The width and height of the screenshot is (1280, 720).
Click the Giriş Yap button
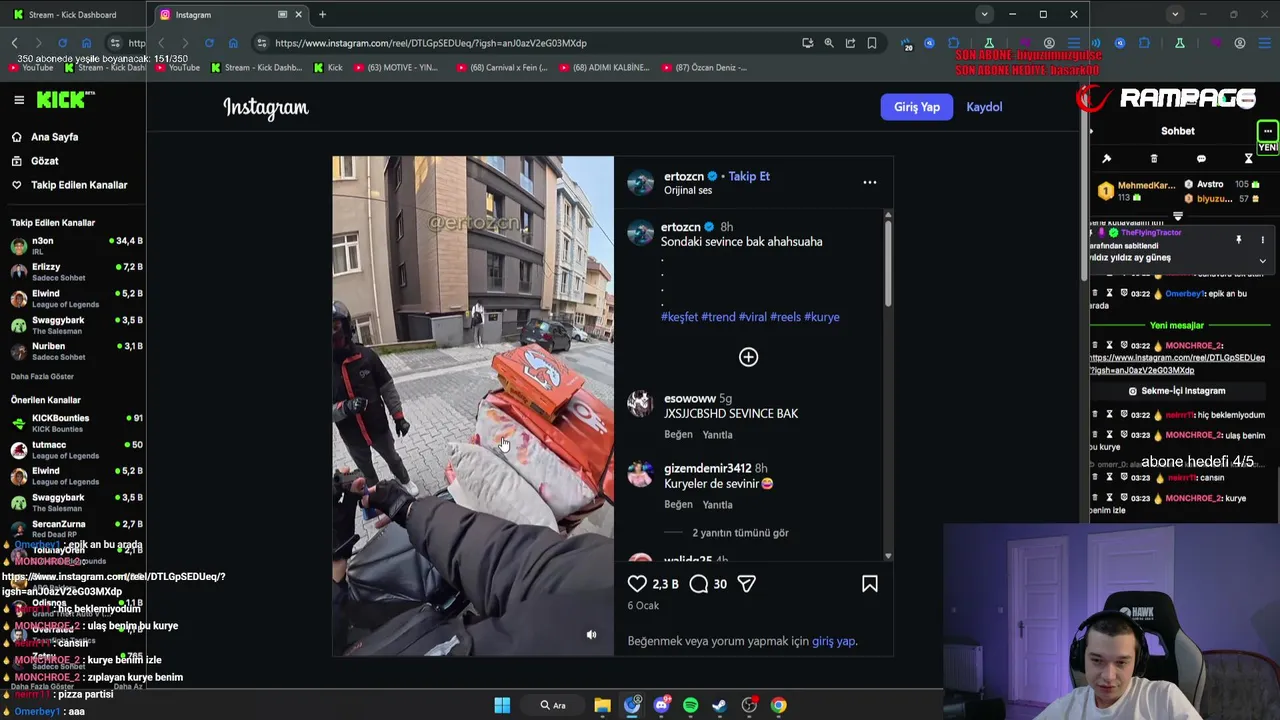point(917,107)
